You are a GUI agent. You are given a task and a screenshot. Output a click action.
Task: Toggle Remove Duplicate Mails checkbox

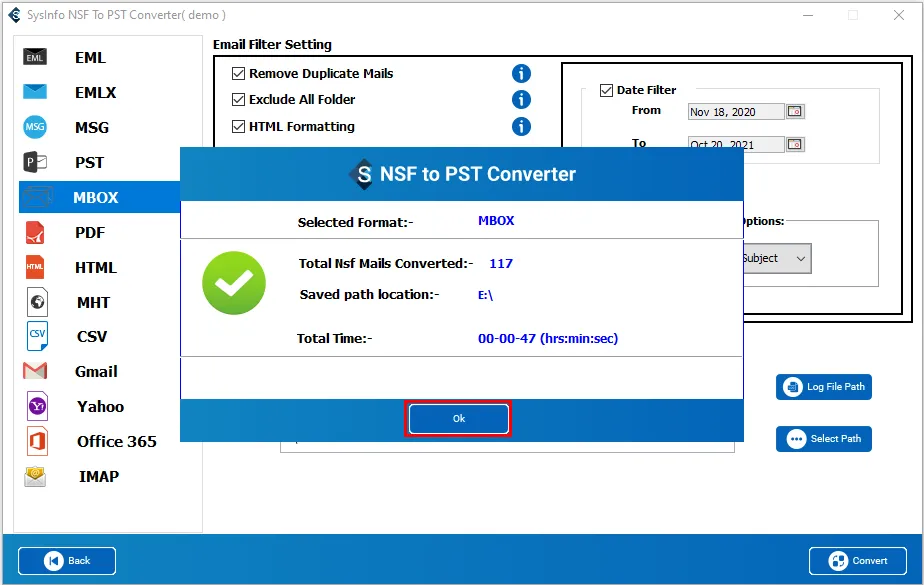click(238, 74)
